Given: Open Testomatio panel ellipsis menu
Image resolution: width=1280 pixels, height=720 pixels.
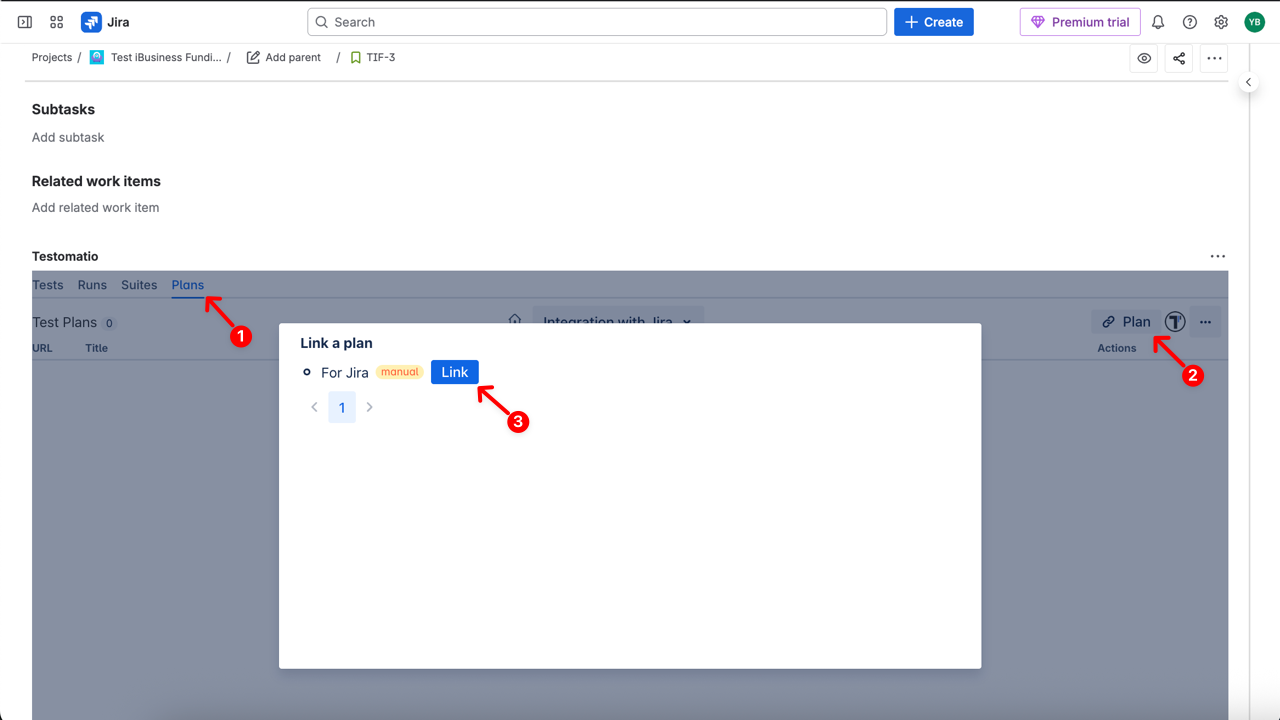Looking at the screenshot, I should click(1217, 256).
